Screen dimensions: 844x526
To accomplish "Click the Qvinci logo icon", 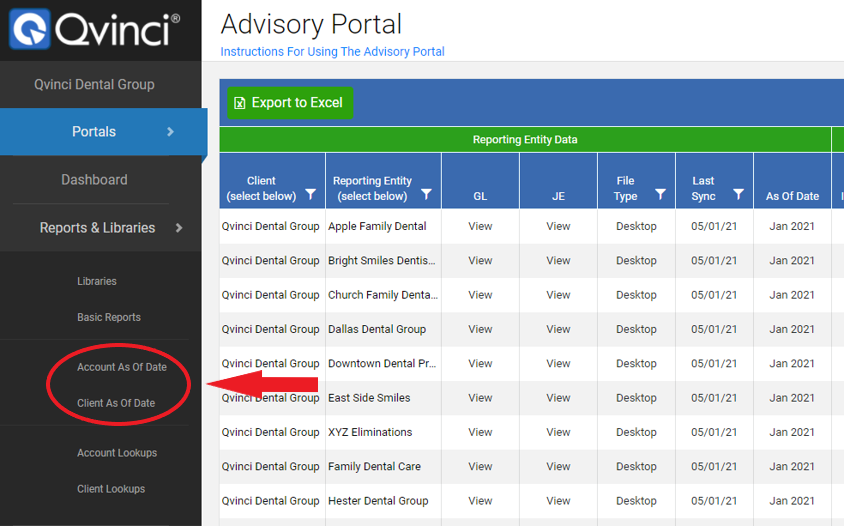I will 30,29.
